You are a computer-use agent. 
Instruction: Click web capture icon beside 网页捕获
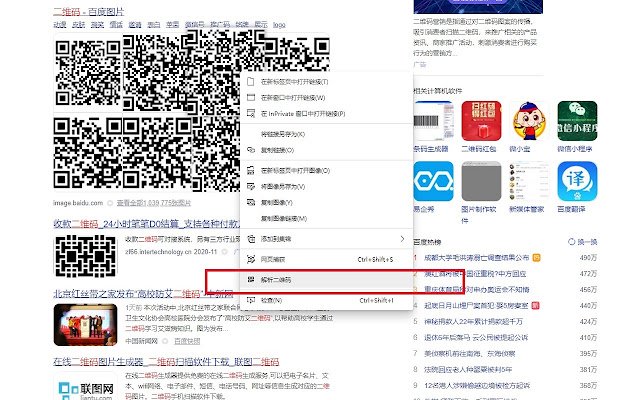pos(251,259)
